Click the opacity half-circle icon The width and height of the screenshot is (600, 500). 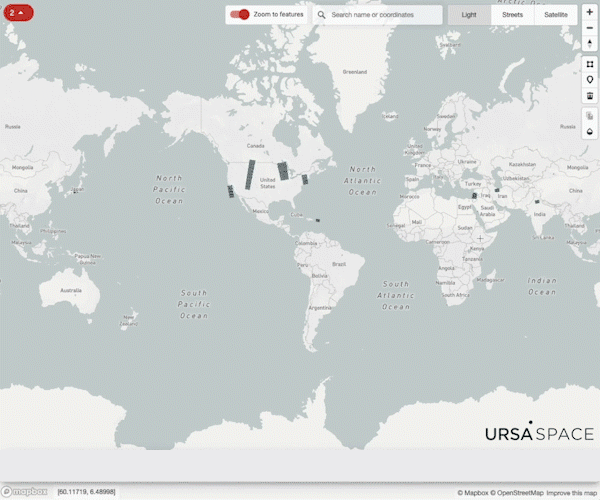point(590,132)
